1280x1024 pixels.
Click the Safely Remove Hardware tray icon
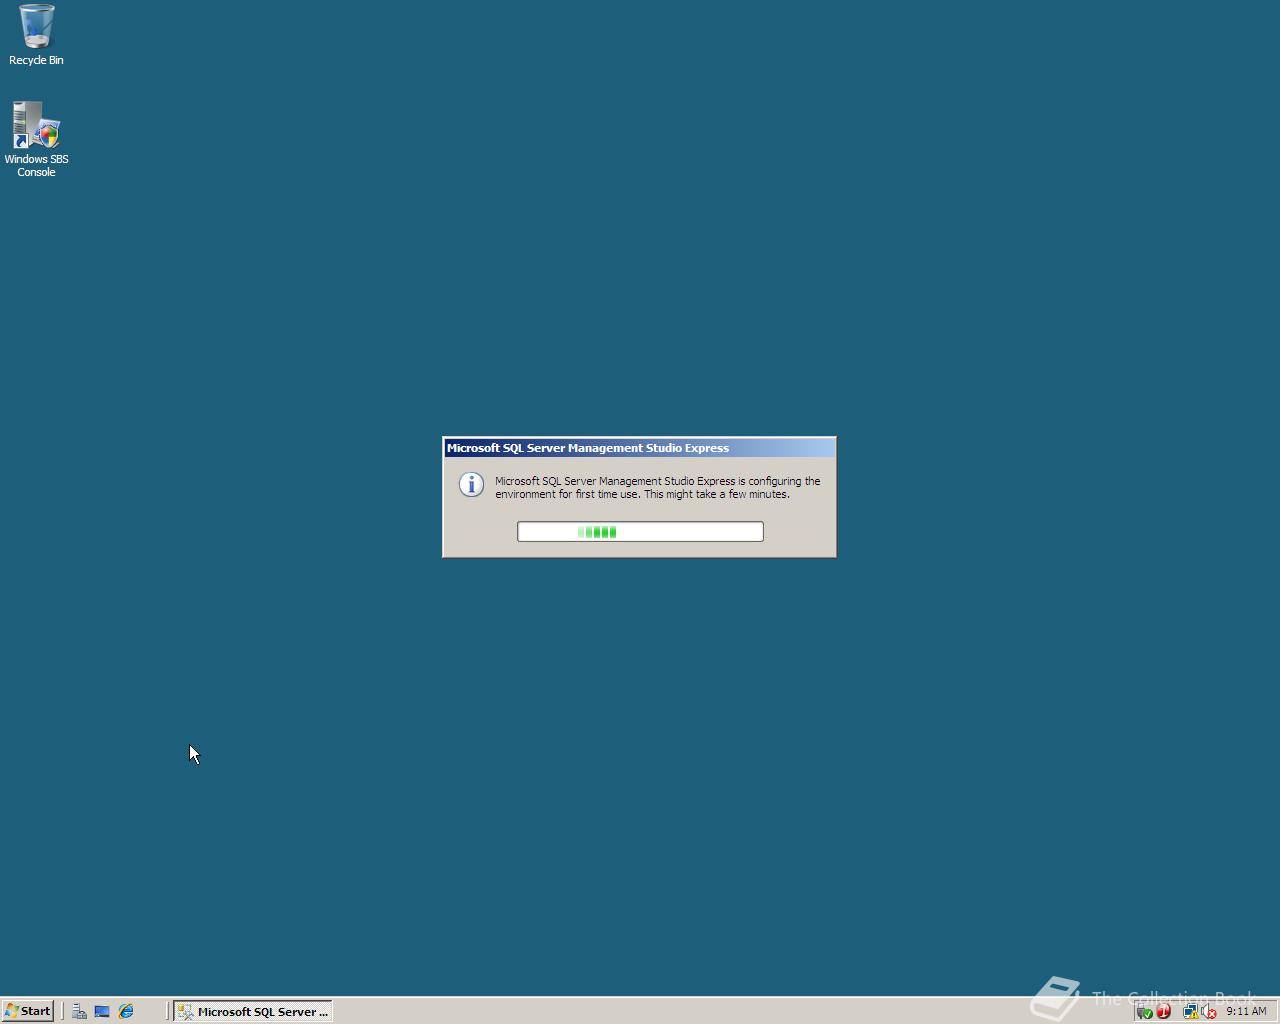coord(1145,1012)
